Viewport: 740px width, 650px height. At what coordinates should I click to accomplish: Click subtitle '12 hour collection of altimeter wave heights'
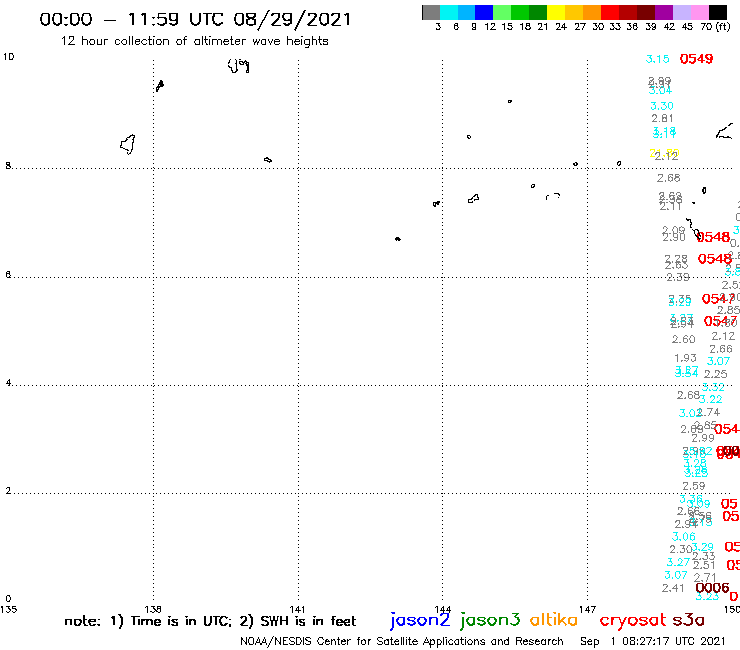(194, 41)
